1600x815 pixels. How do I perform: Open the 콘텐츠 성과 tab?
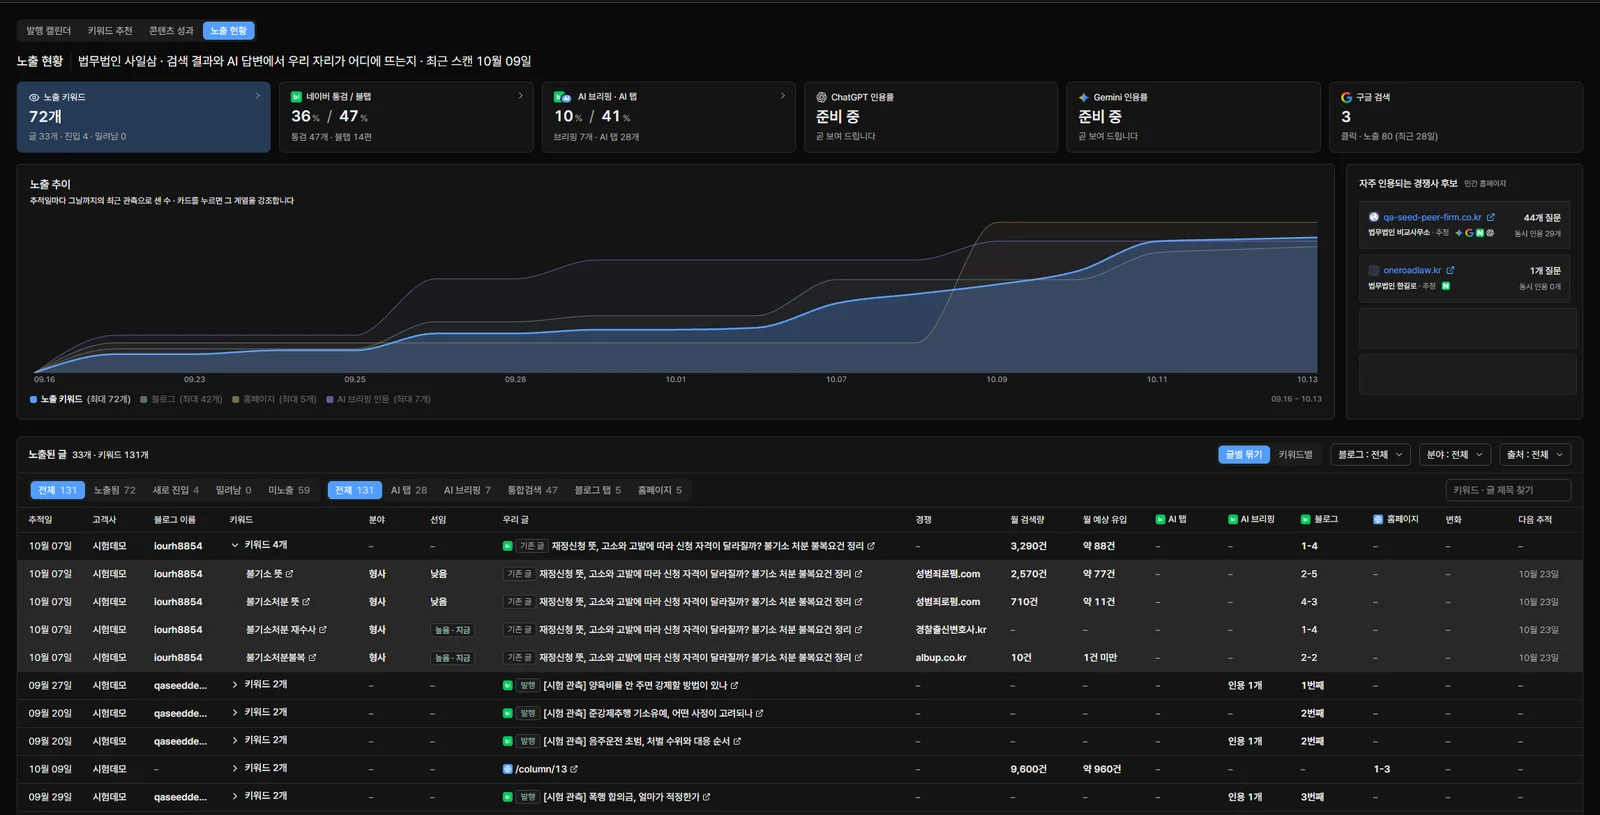(x=171, y=31)
